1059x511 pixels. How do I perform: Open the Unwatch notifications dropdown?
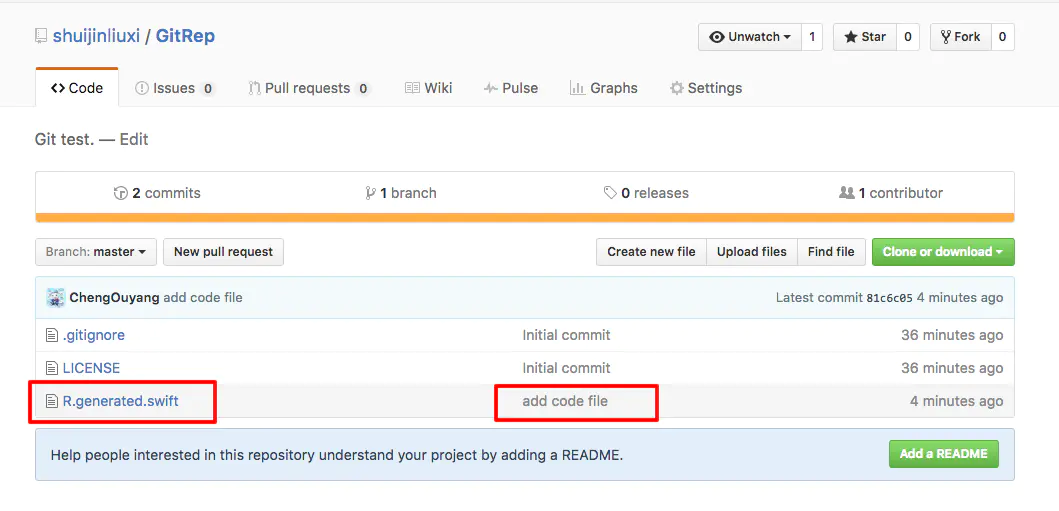pos(750,37)
